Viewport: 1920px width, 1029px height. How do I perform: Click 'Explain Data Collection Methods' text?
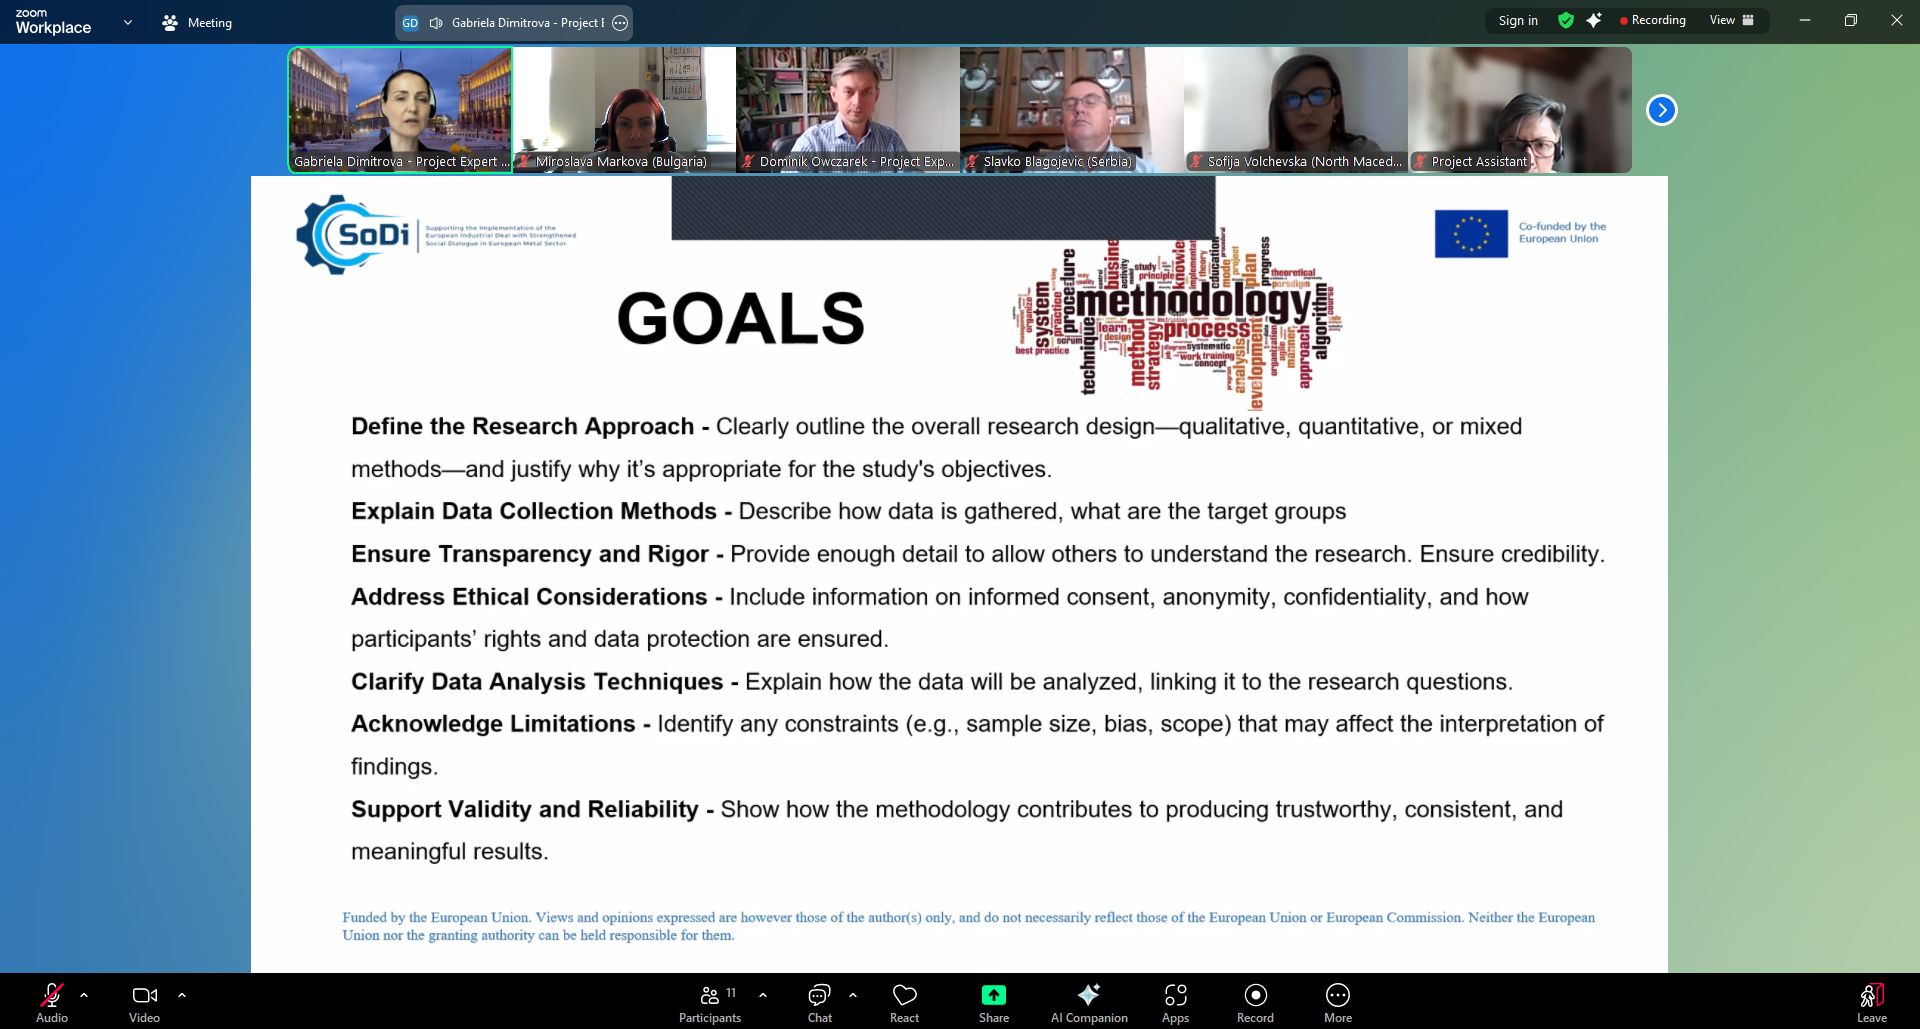(x=534, y=511)
